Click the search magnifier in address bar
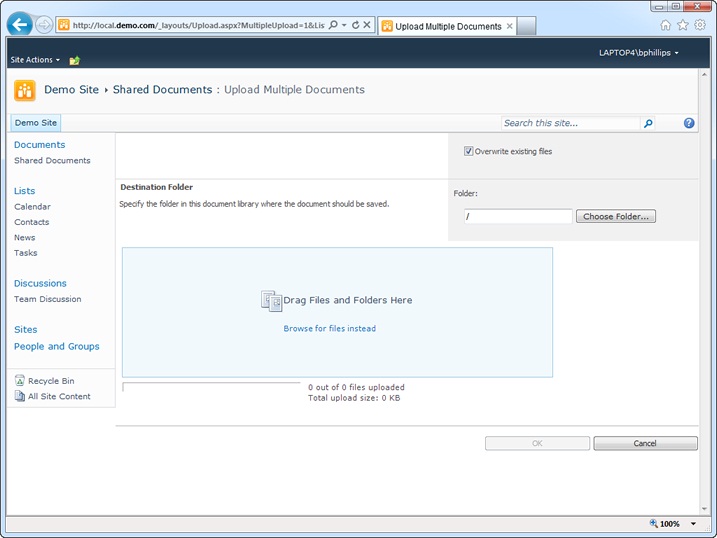This screenshot has height=538, width=717. point(333,25)
